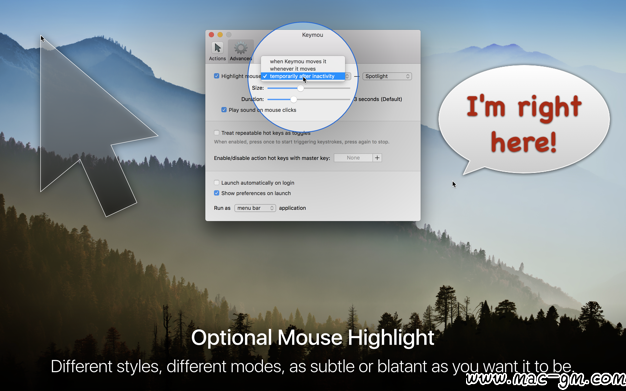This screenshot has height=391, width=626.
Task: Toggle the Highlight mouse checkbox
Action: click(216, 76)
